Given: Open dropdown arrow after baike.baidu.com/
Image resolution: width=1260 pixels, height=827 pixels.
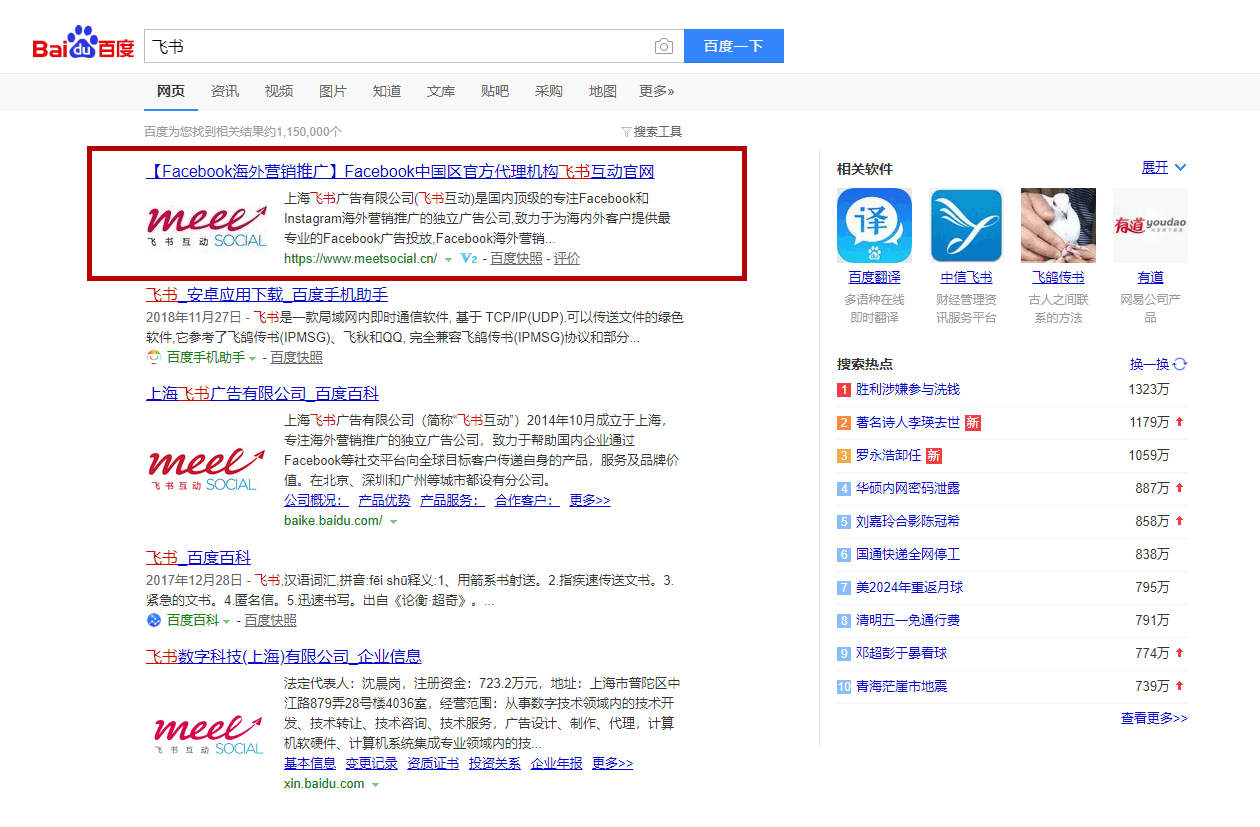Looking at the screenshot, I should [393, 521].
